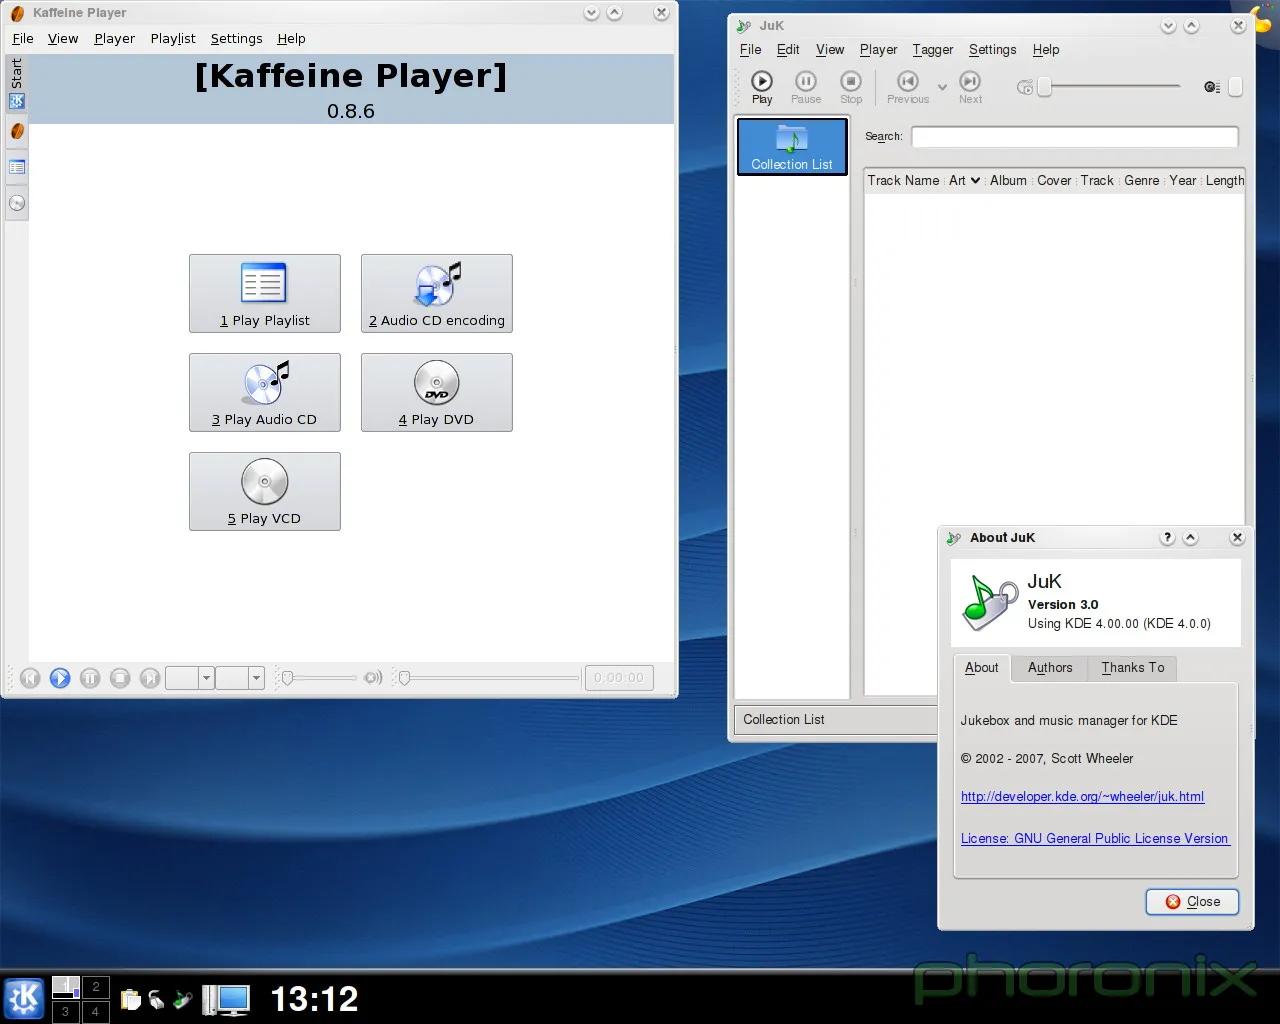Open Kaffeine's Playlist menu
The height and width of the screenshot is (1024, 1280).
coord(173,38)
